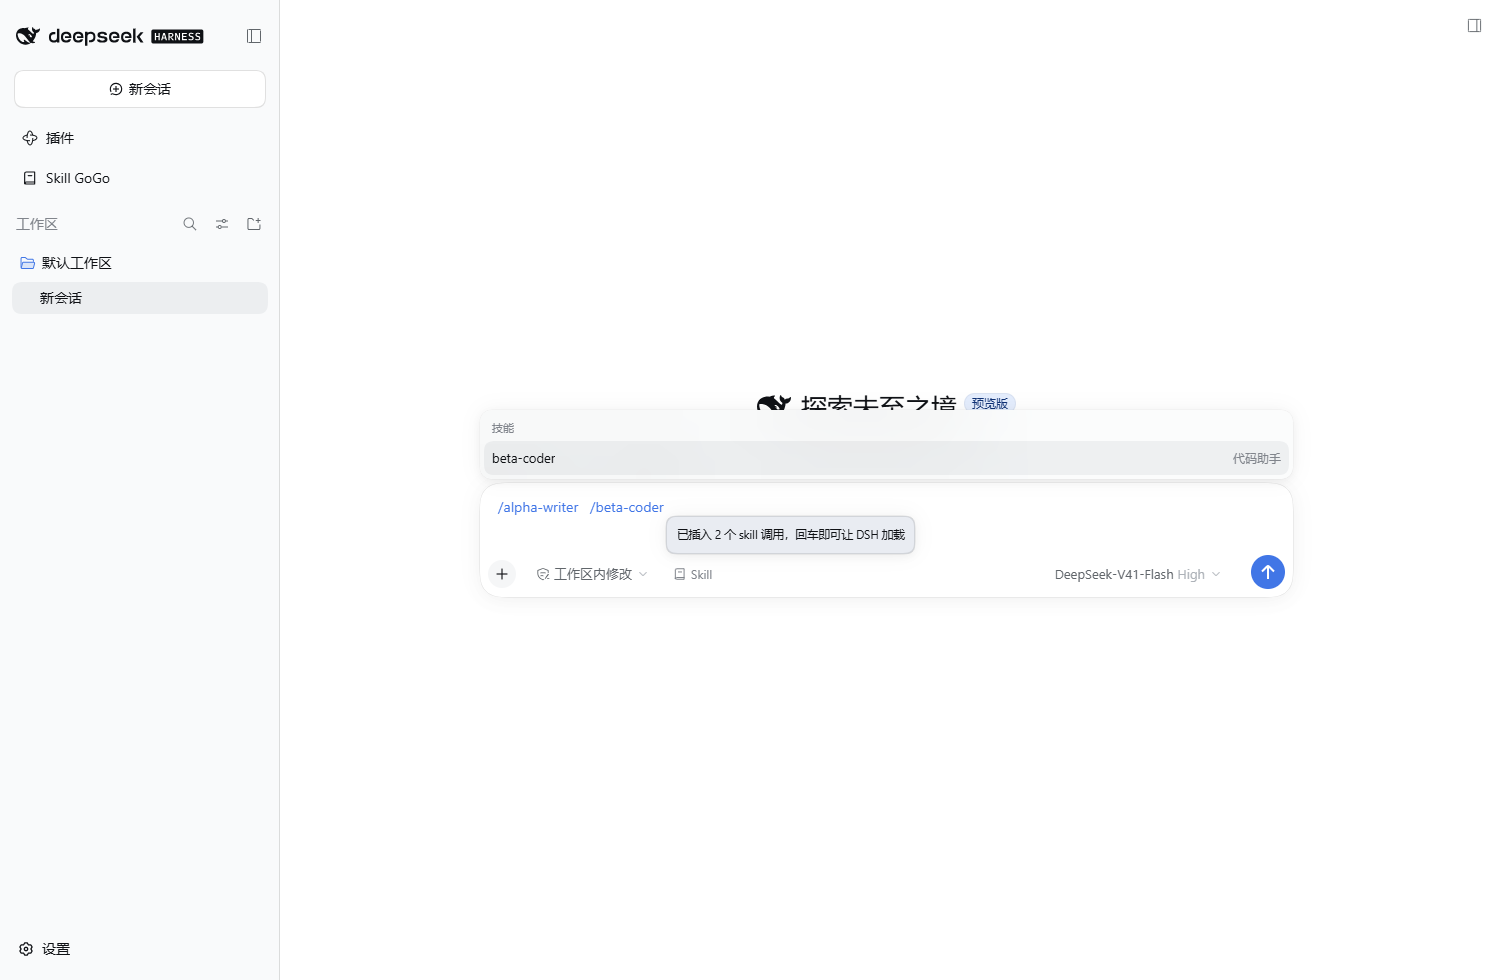Open workspace filter settings icon
1500x980 pixels.
pyautogui.click(x=222, y=224)
